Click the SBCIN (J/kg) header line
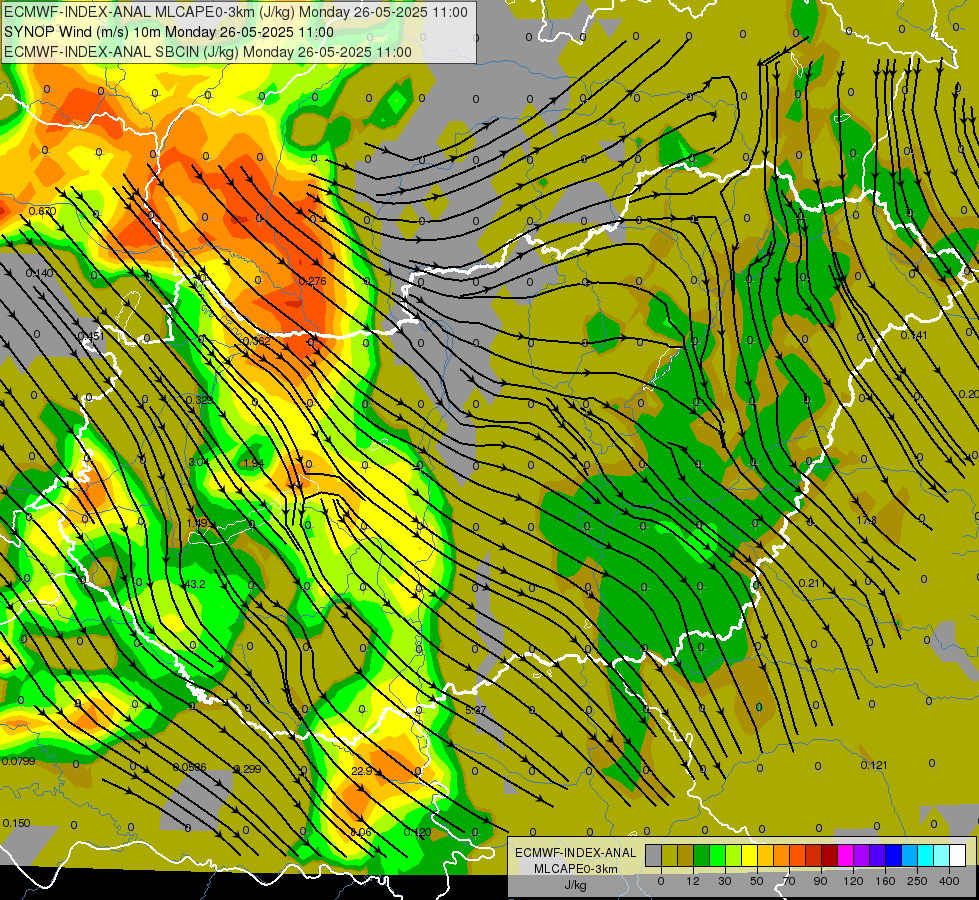The image size is (979, 900). (x=208, y=52)
